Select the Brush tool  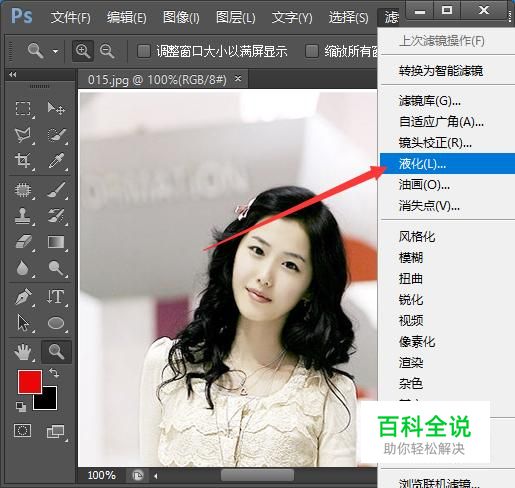[x=56, y=190]
